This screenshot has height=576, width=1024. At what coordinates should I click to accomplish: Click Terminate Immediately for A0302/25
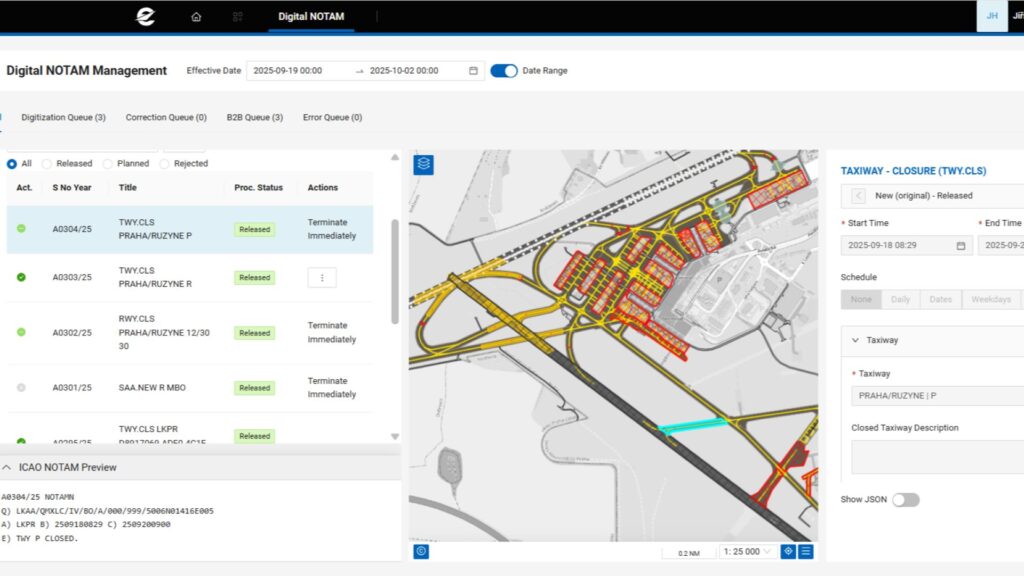(331, 332)
